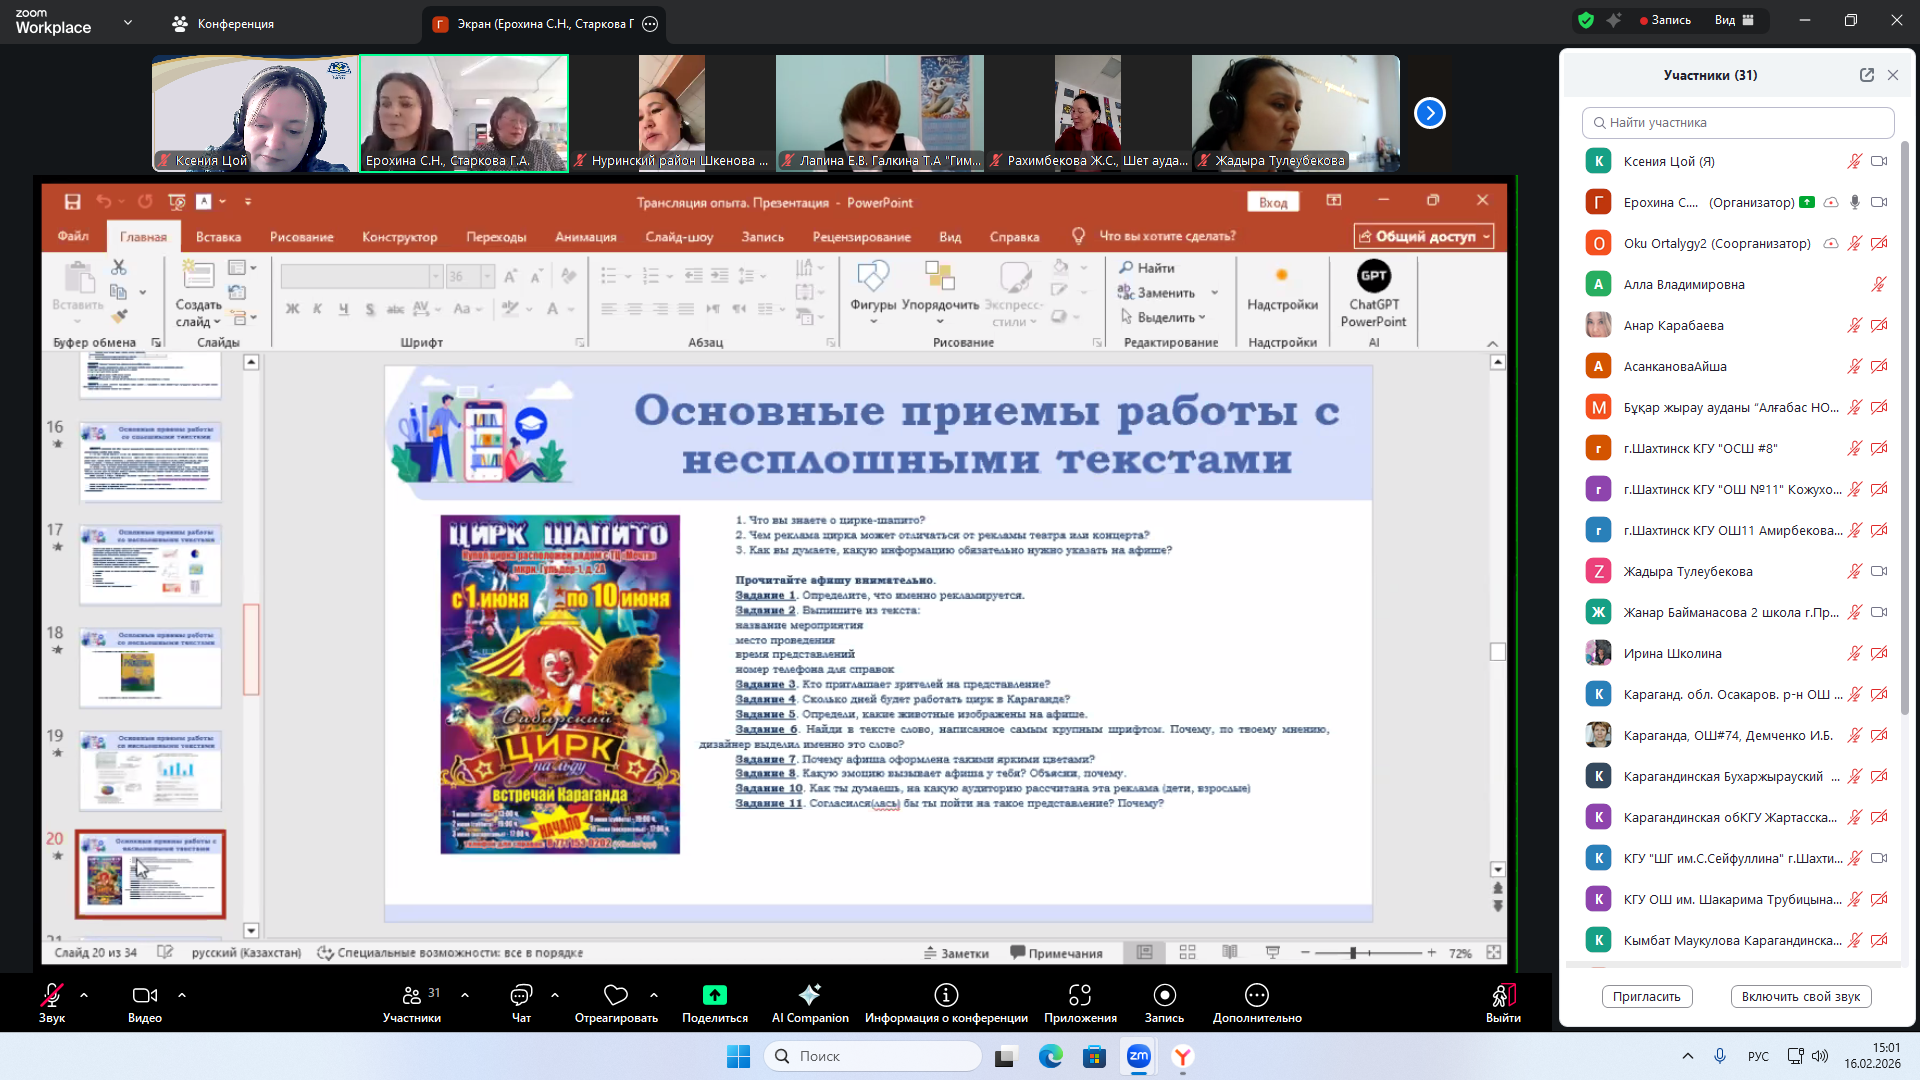
Task: Open Zoom Workplace dropdown chevron
Action: pyautogui.click(x=128, y=22)
